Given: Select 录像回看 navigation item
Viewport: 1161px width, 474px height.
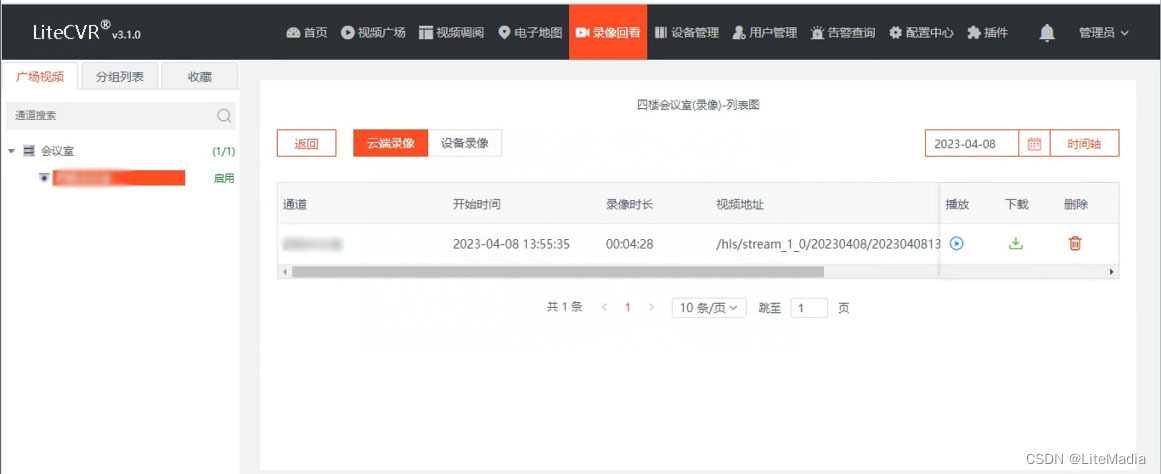Looking at the screenshot, I should tap(608, 33).
